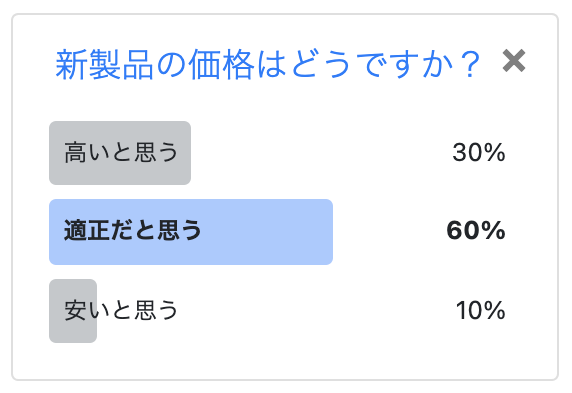Screen dimensions: 572x393
Task: Click the 高 character in the first option
Action: click(x=76, y=152)
